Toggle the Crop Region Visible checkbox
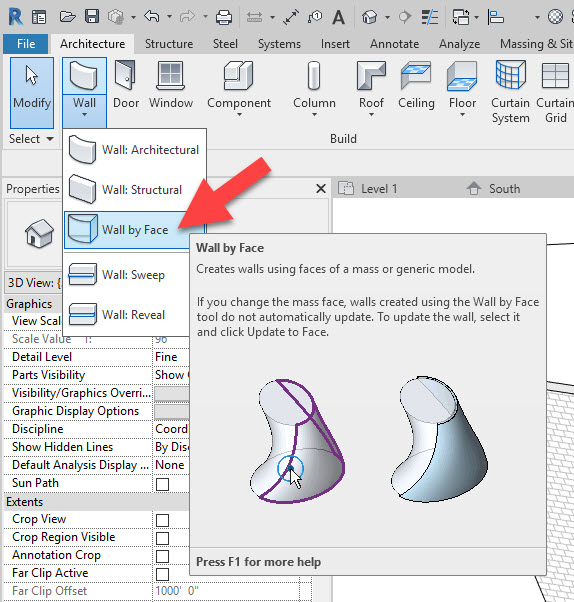The image size is (574, 602). [162, 538]
